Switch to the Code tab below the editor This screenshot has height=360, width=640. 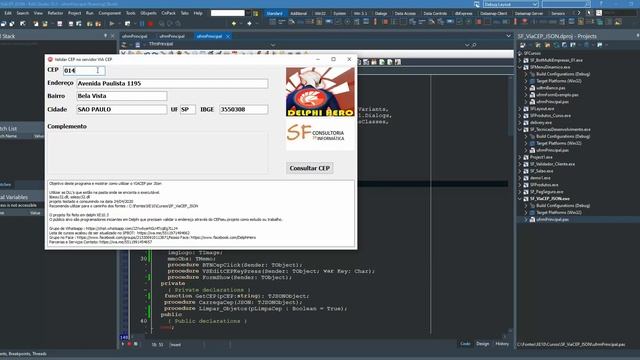point(465,344)
